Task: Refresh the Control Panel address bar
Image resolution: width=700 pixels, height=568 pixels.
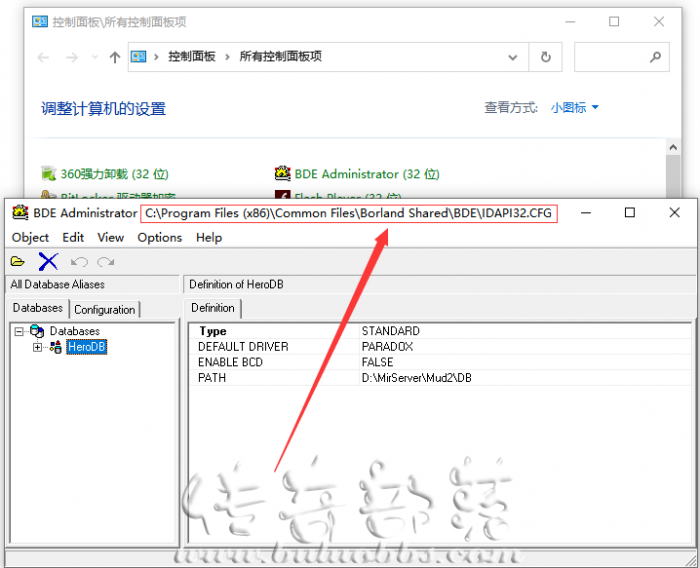Action: [545, 58]
